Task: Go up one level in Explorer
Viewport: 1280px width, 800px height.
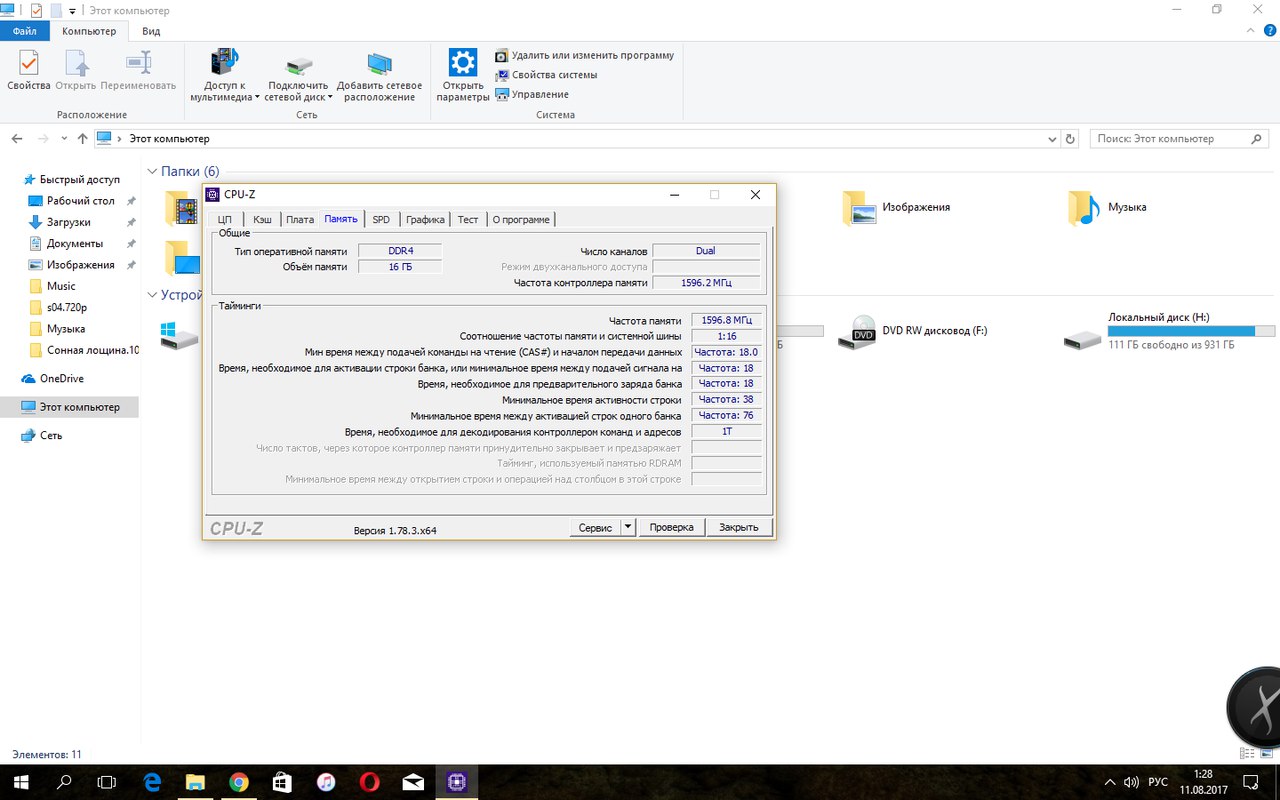Action: 82,139
